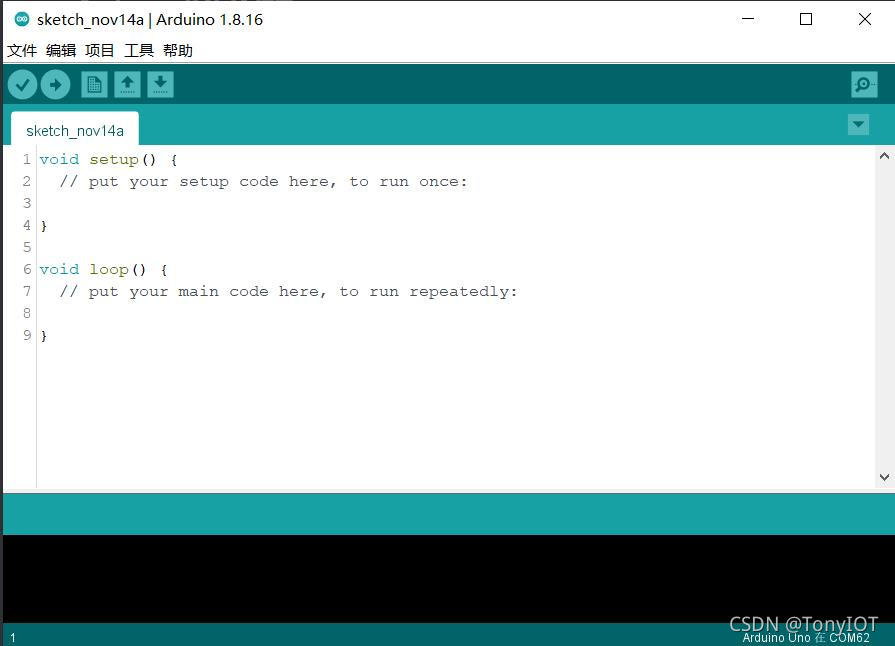
Task: Click line number 3 empty line
Action: 27,203
